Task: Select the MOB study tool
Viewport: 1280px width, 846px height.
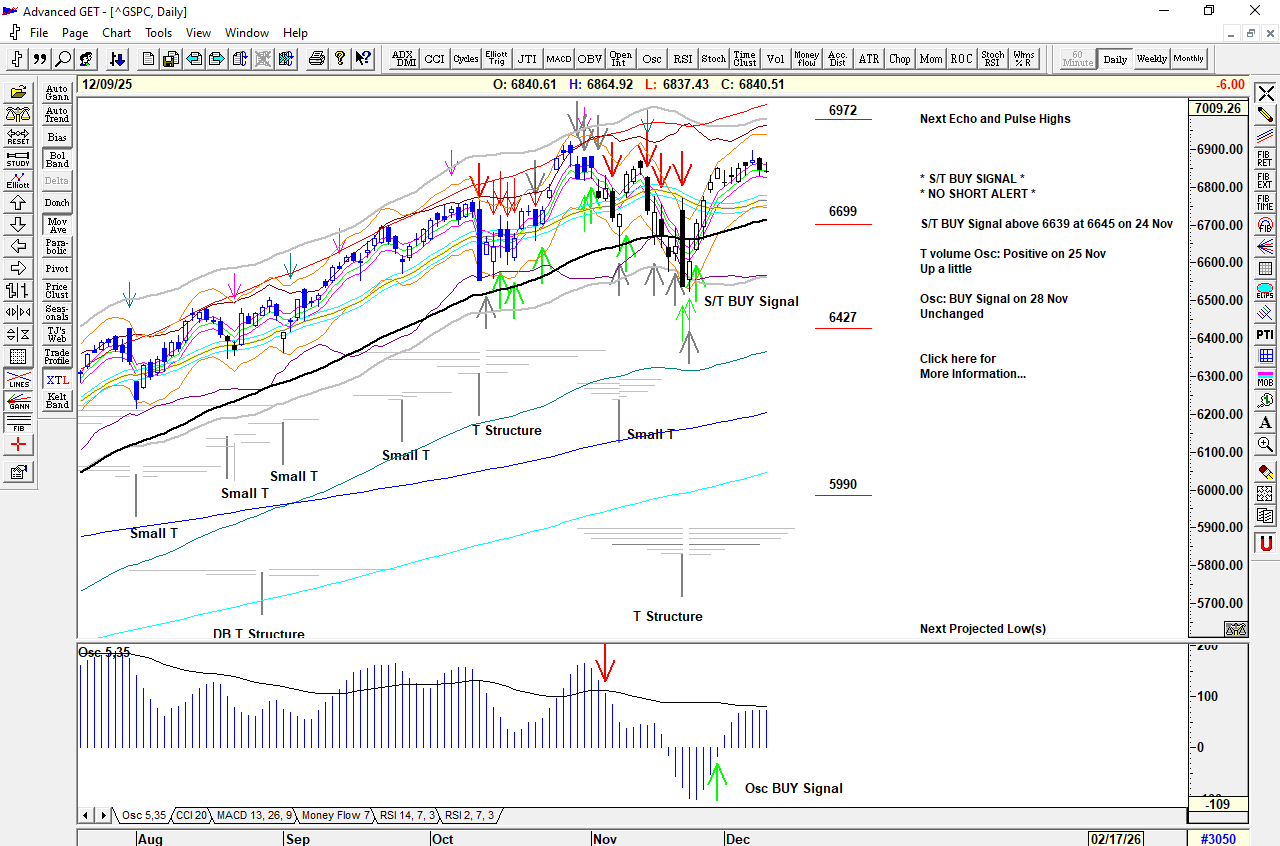Action: pyautogui.click(x=1265, y=377)
